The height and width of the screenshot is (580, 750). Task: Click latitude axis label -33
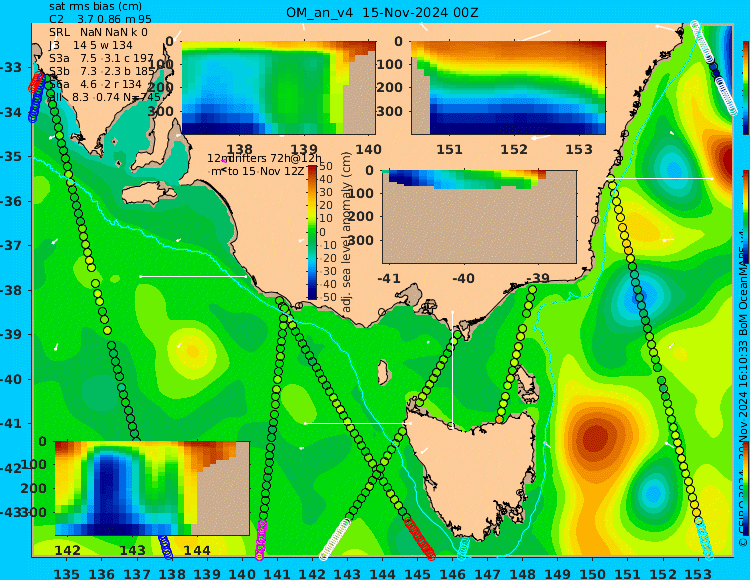(11, 67)
